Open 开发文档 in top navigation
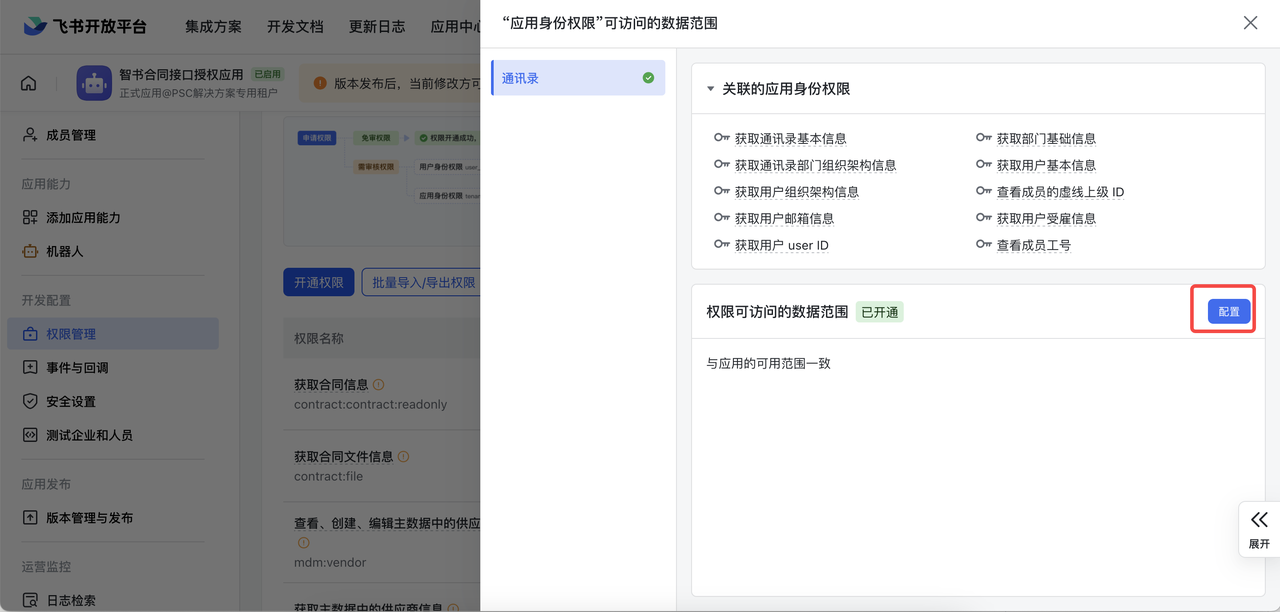The height and width of the screenshot is (612, 1280). (x=295, y=26)
